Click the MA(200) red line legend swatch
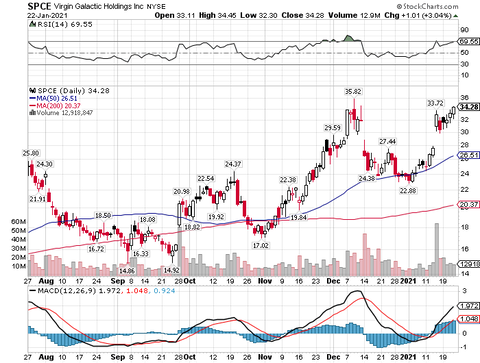The width and height of the screenshot is (480, 363). [32, 106]
